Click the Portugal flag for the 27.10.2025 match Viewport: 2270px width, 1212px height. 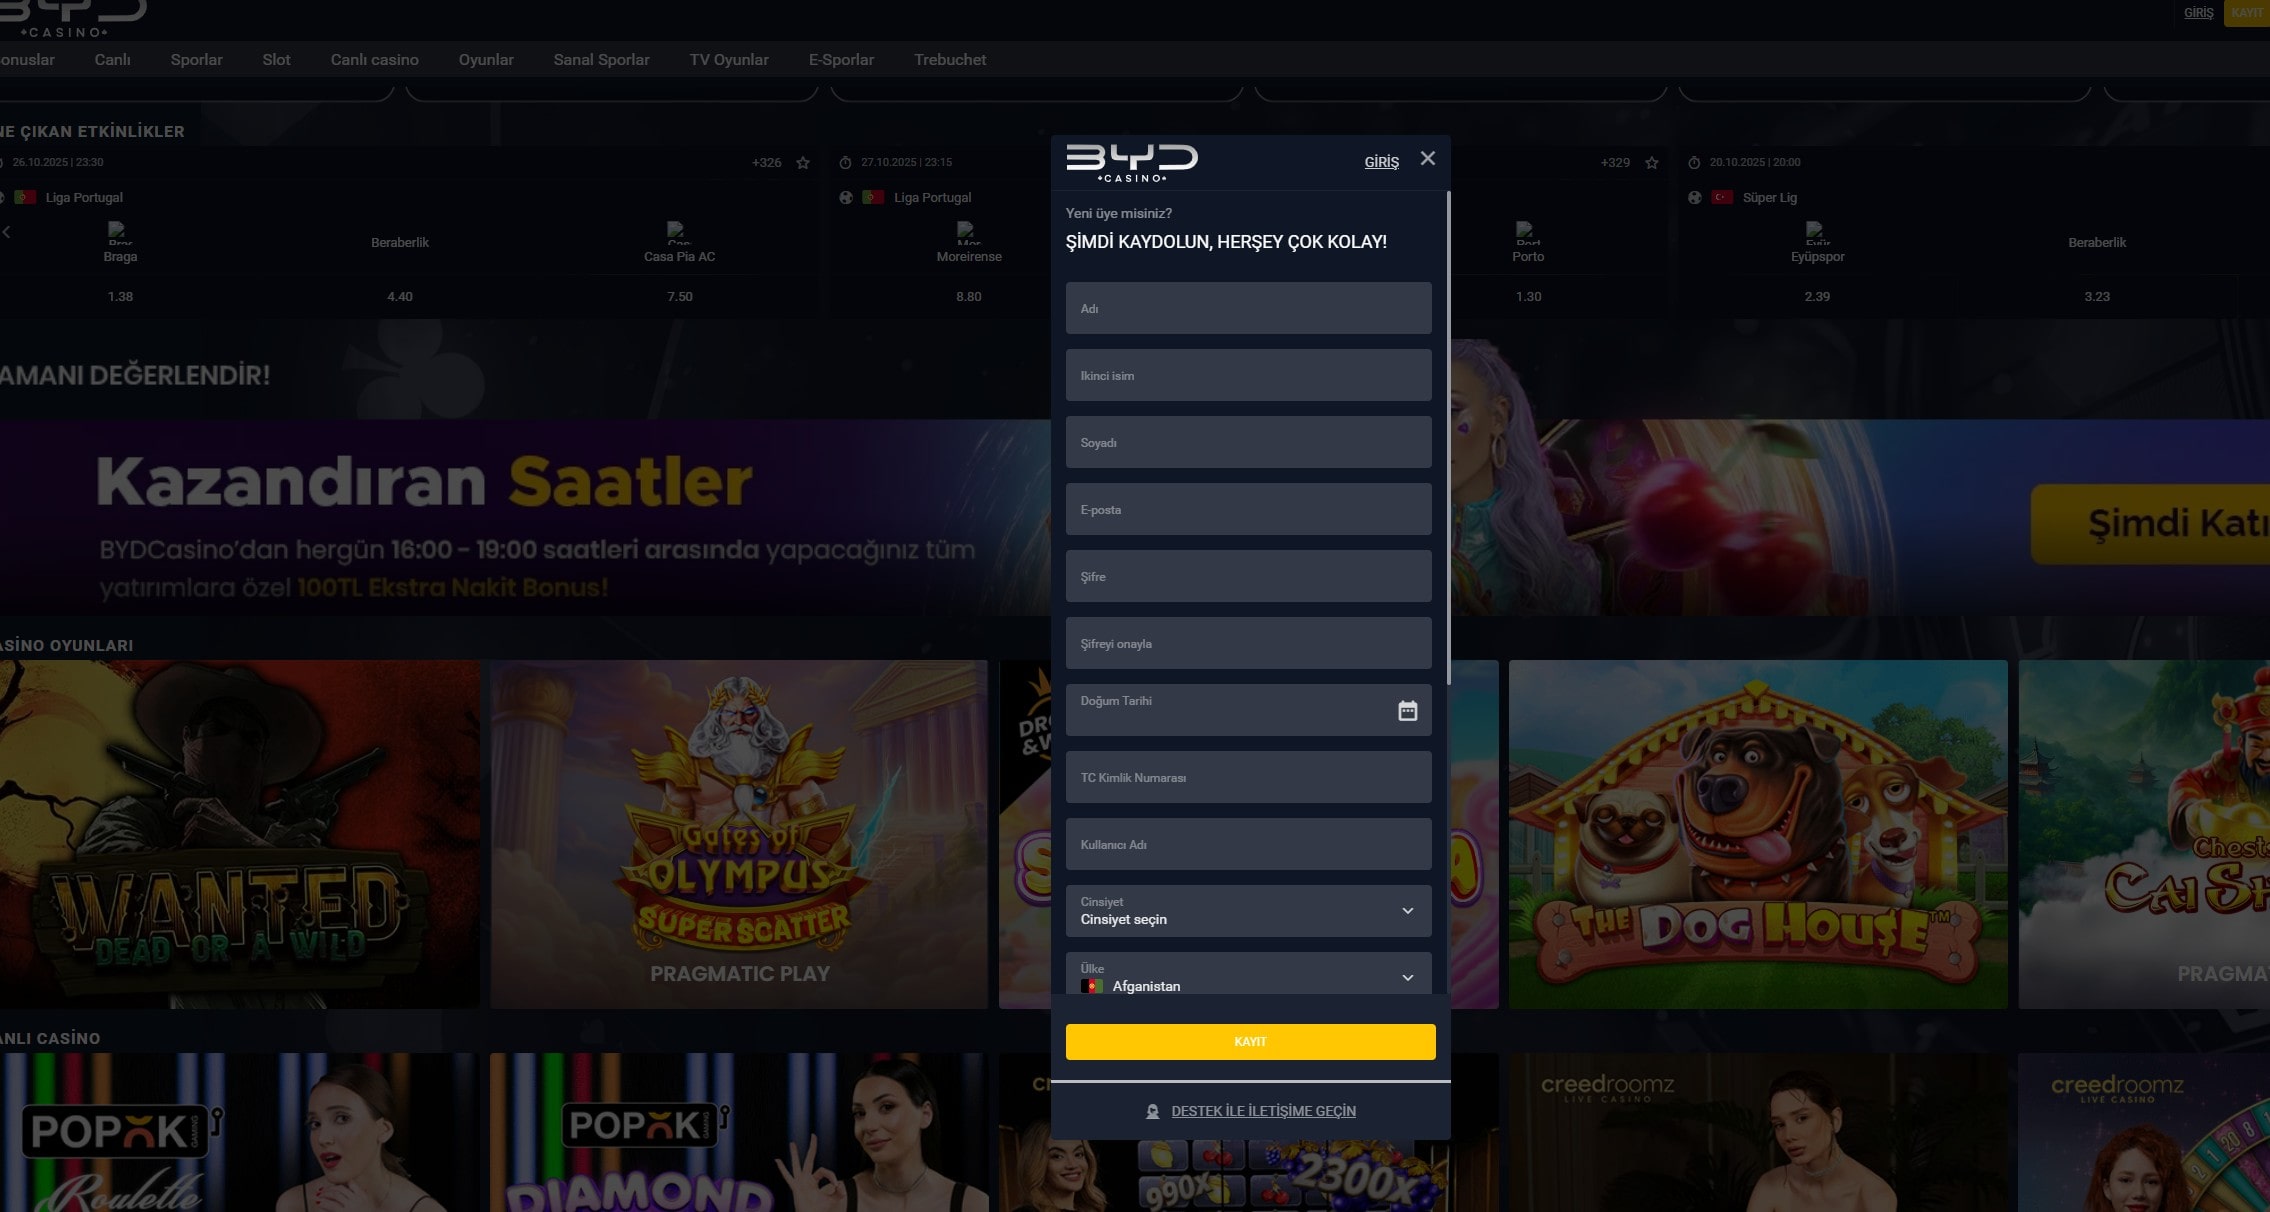873,197
